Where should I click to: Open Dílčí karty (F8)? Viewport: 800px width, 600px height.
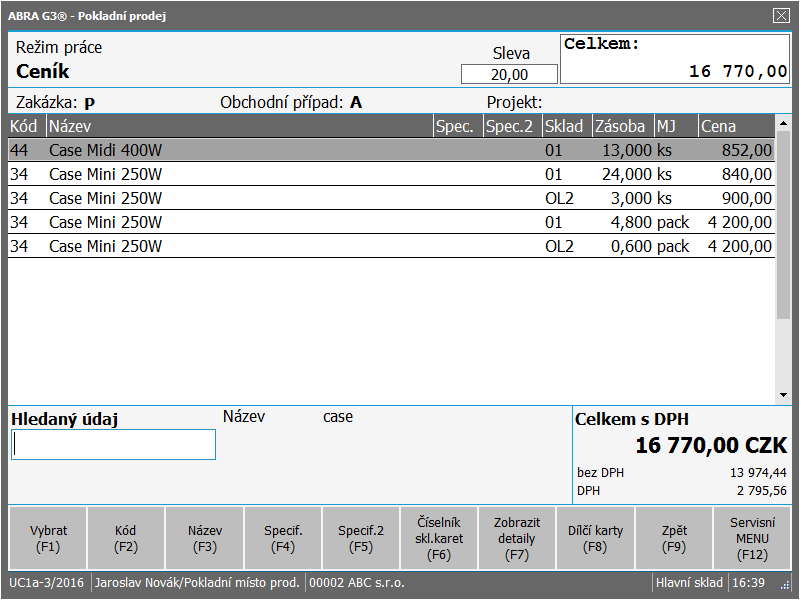[x=595, y=538]
